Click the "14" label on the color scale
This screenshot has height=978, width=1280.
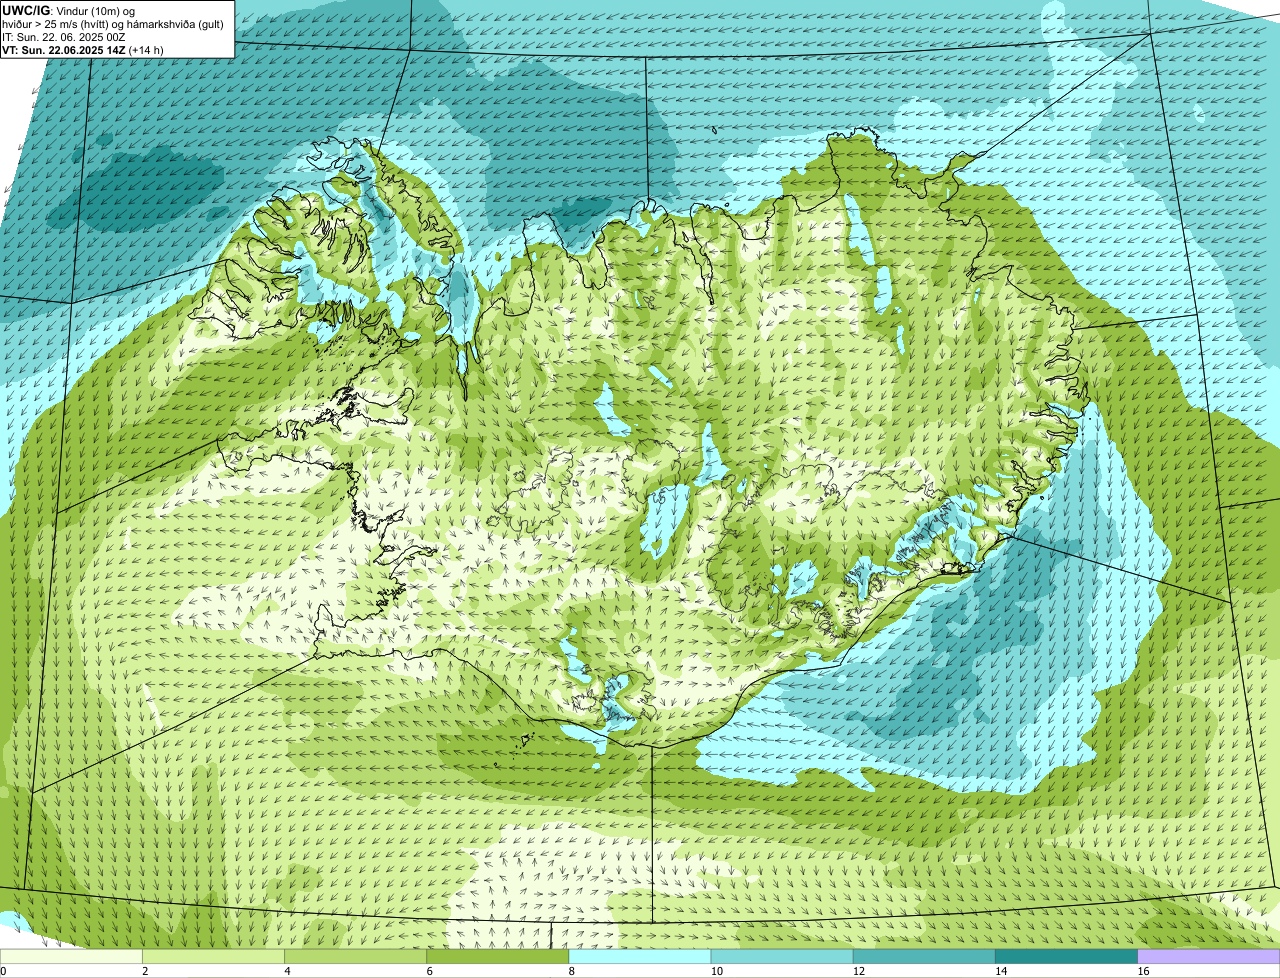[1001, 971]
